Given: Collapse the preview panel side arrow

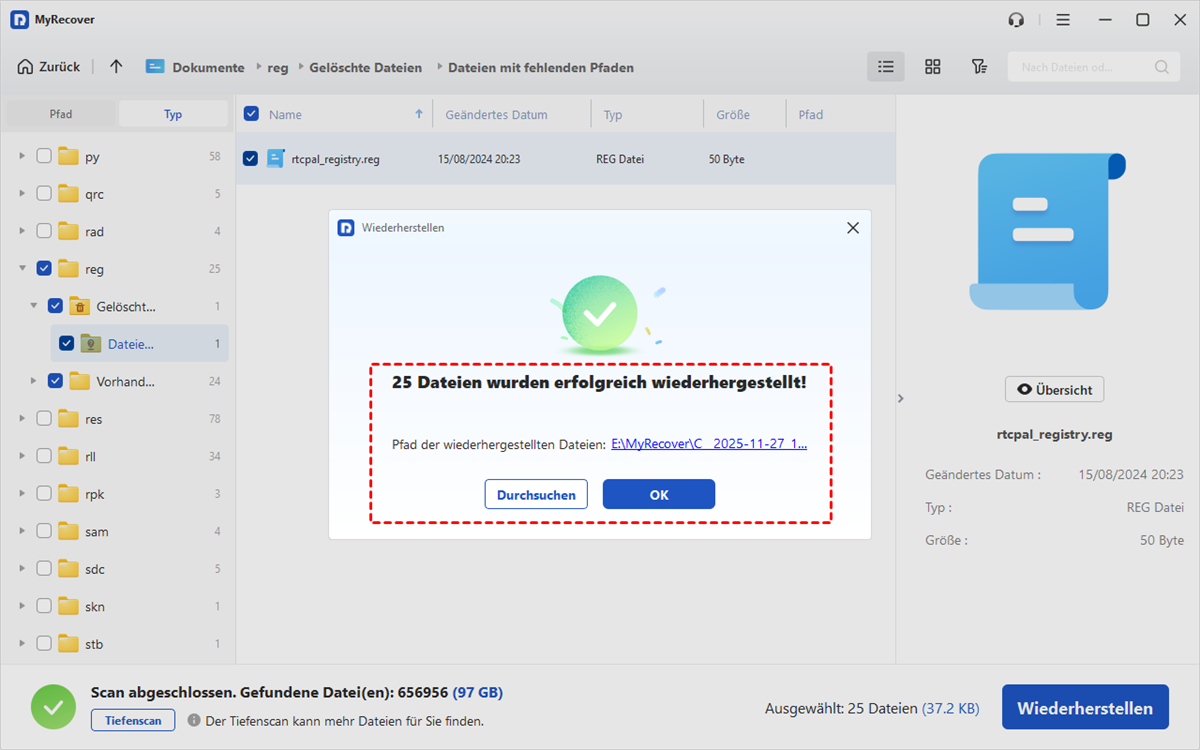Looking at the screenshot, I should tap(900, 398).
